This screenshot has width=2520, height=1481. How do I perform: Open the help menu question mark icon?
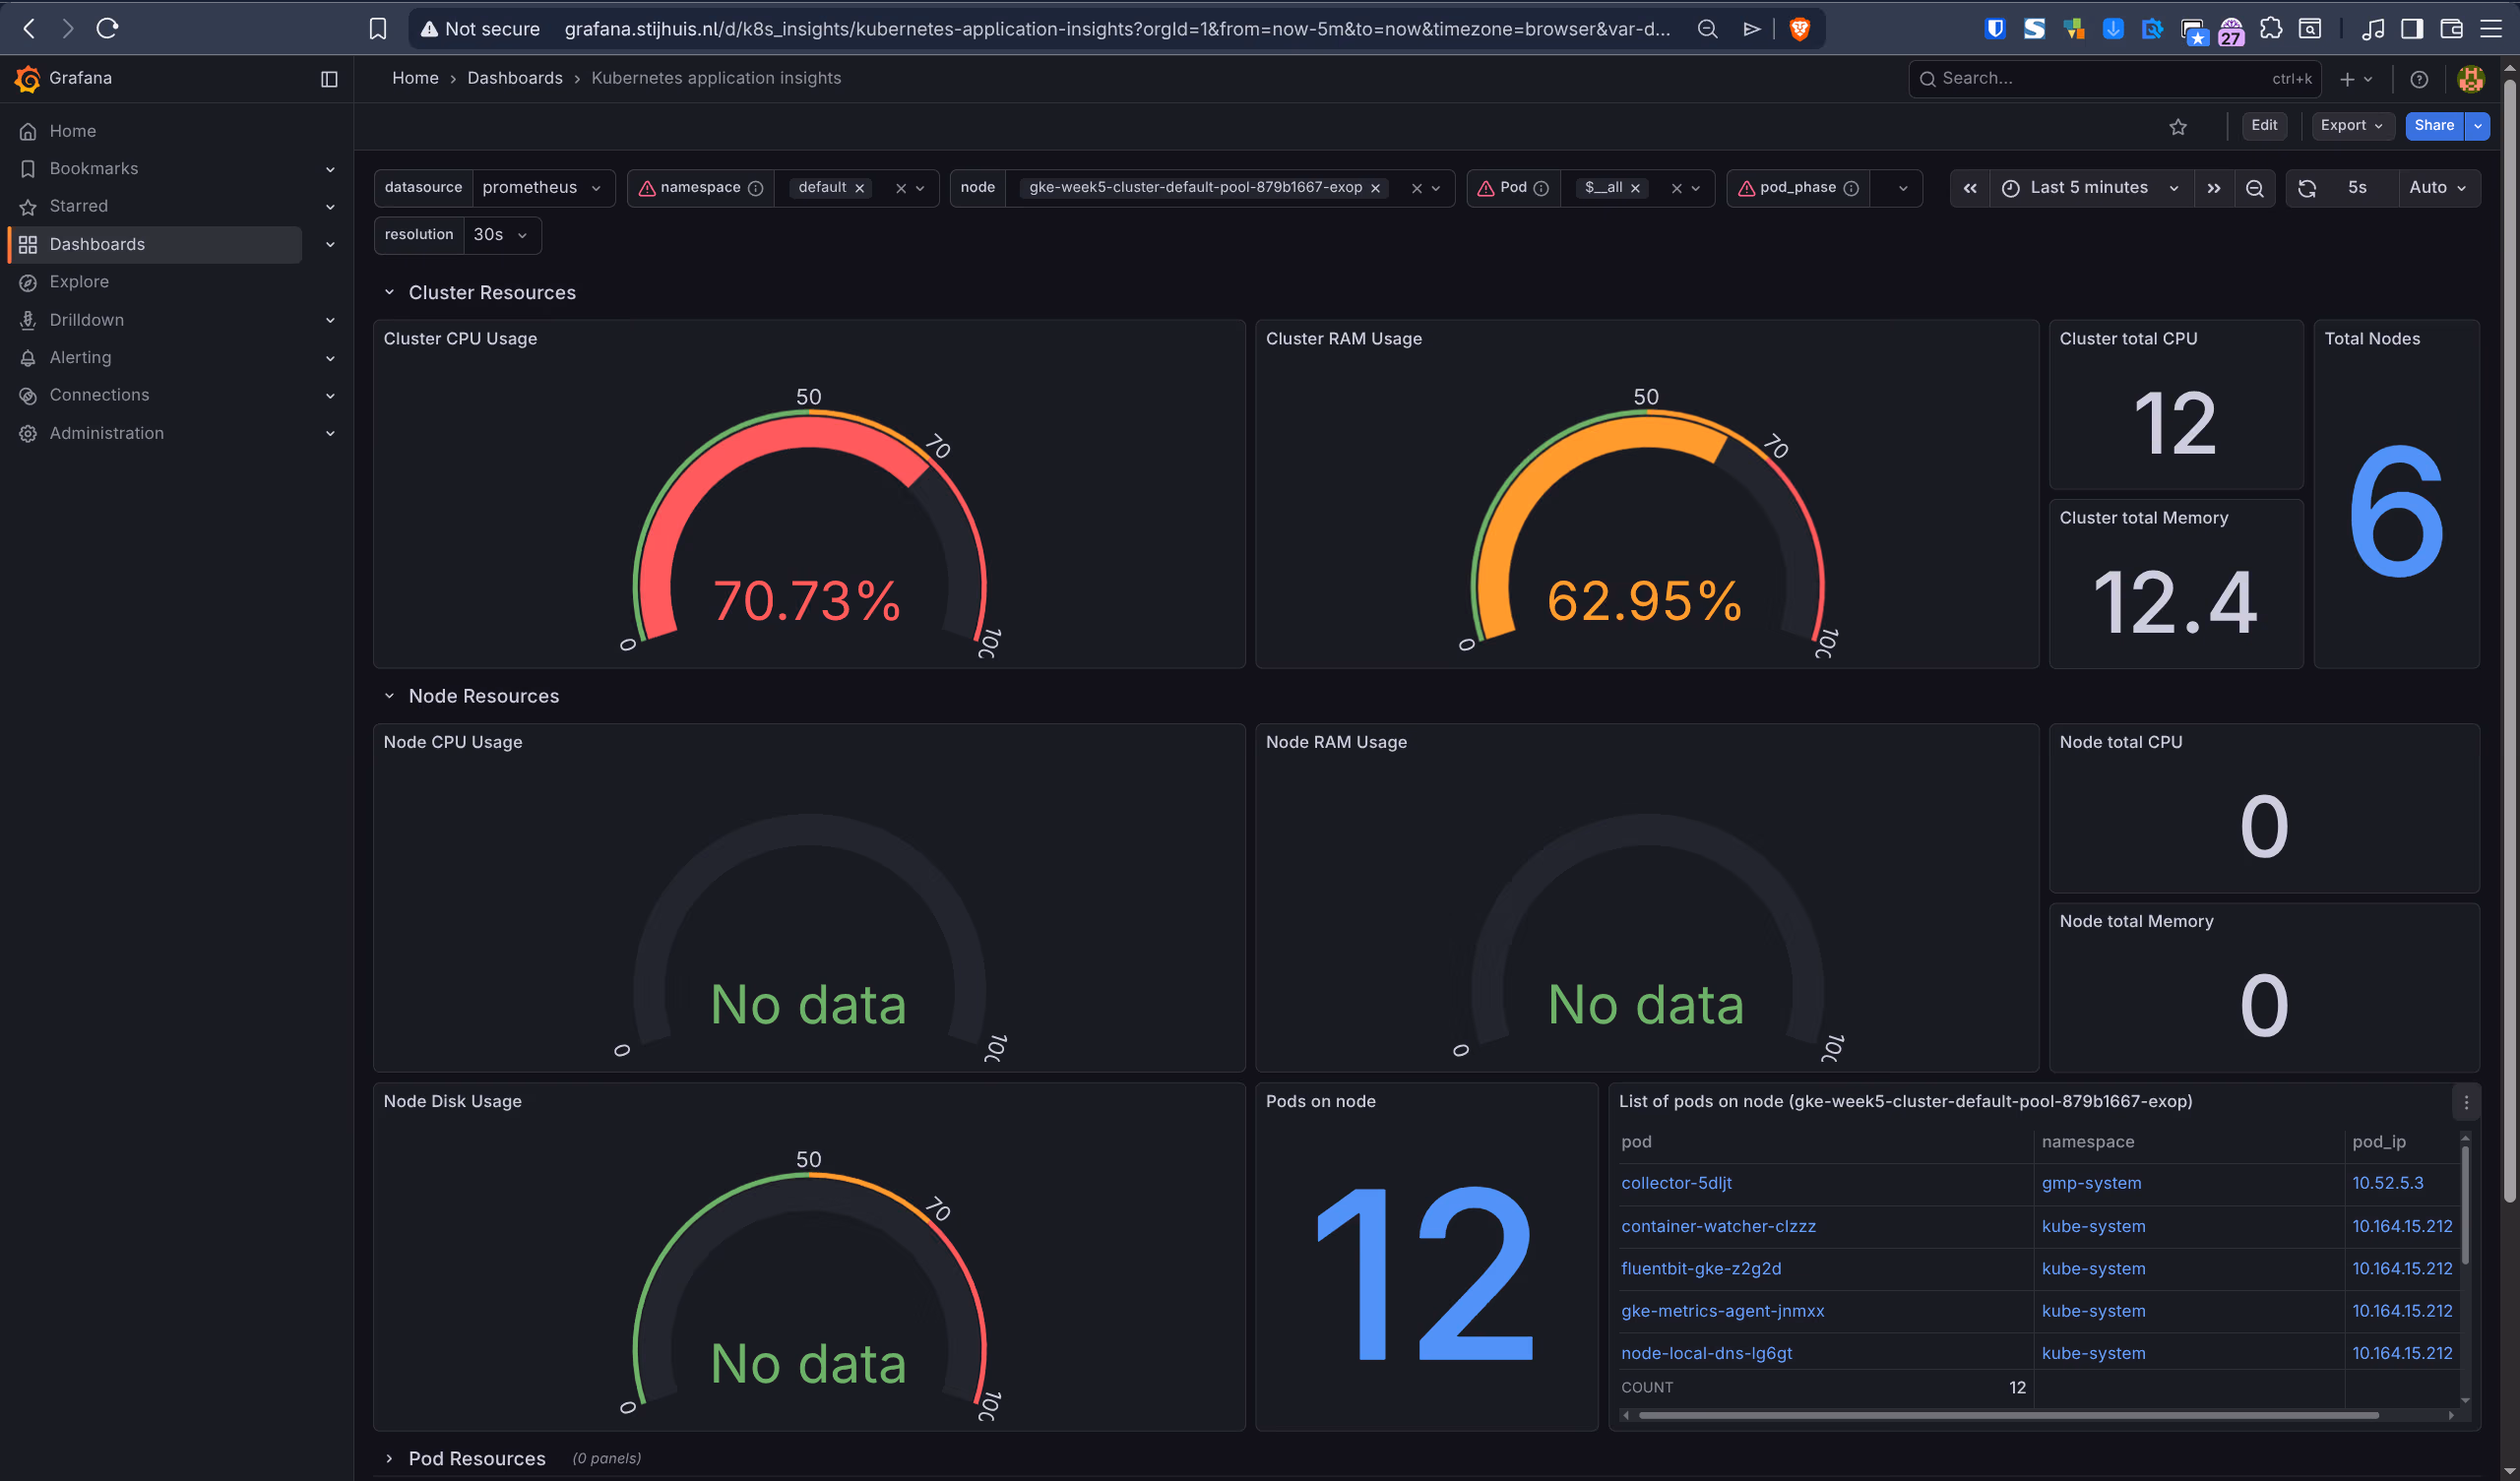2418,78
